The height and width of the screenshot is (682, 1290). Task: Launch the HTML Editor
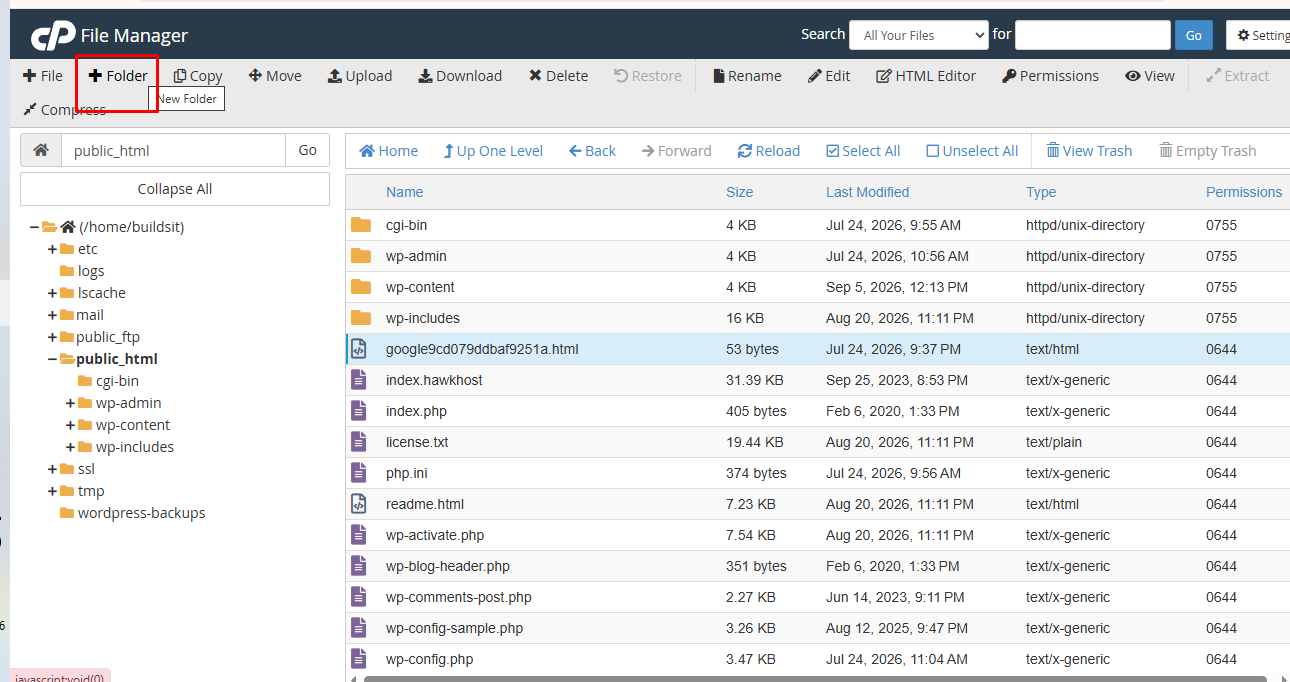(926, 76)
